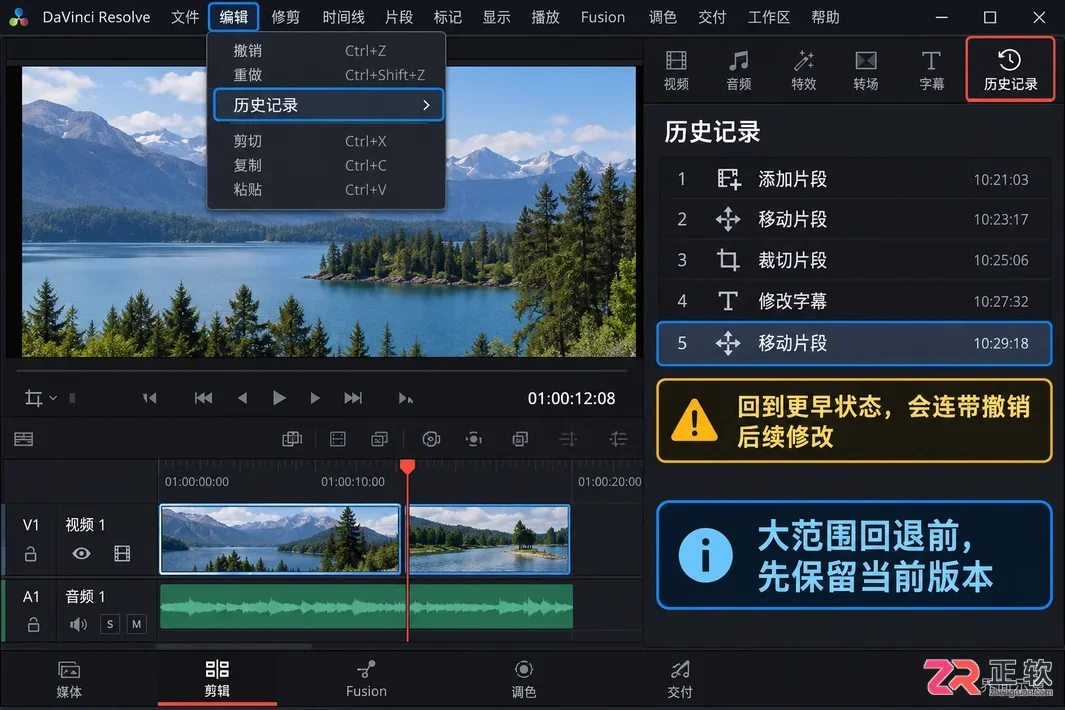
Task: Choose 剪切 from the edit menu
Action: point(327,141)
